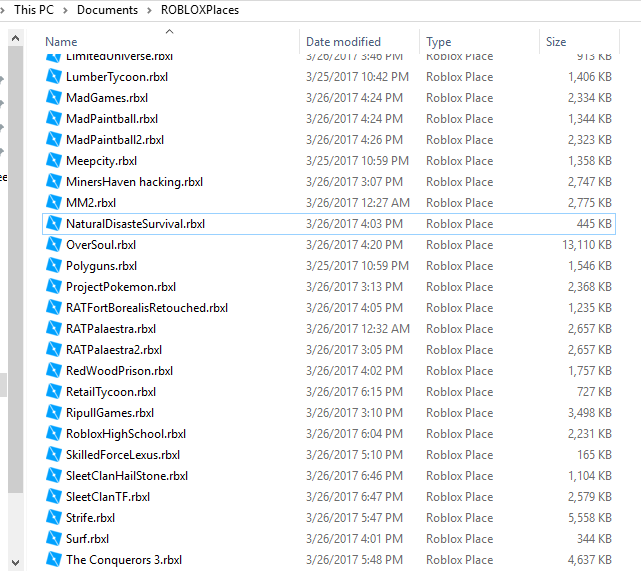Select The Conquerors 3.rbxl file icon
The image size is (641, 575).
pyautogui.click(x=54, y=559)
